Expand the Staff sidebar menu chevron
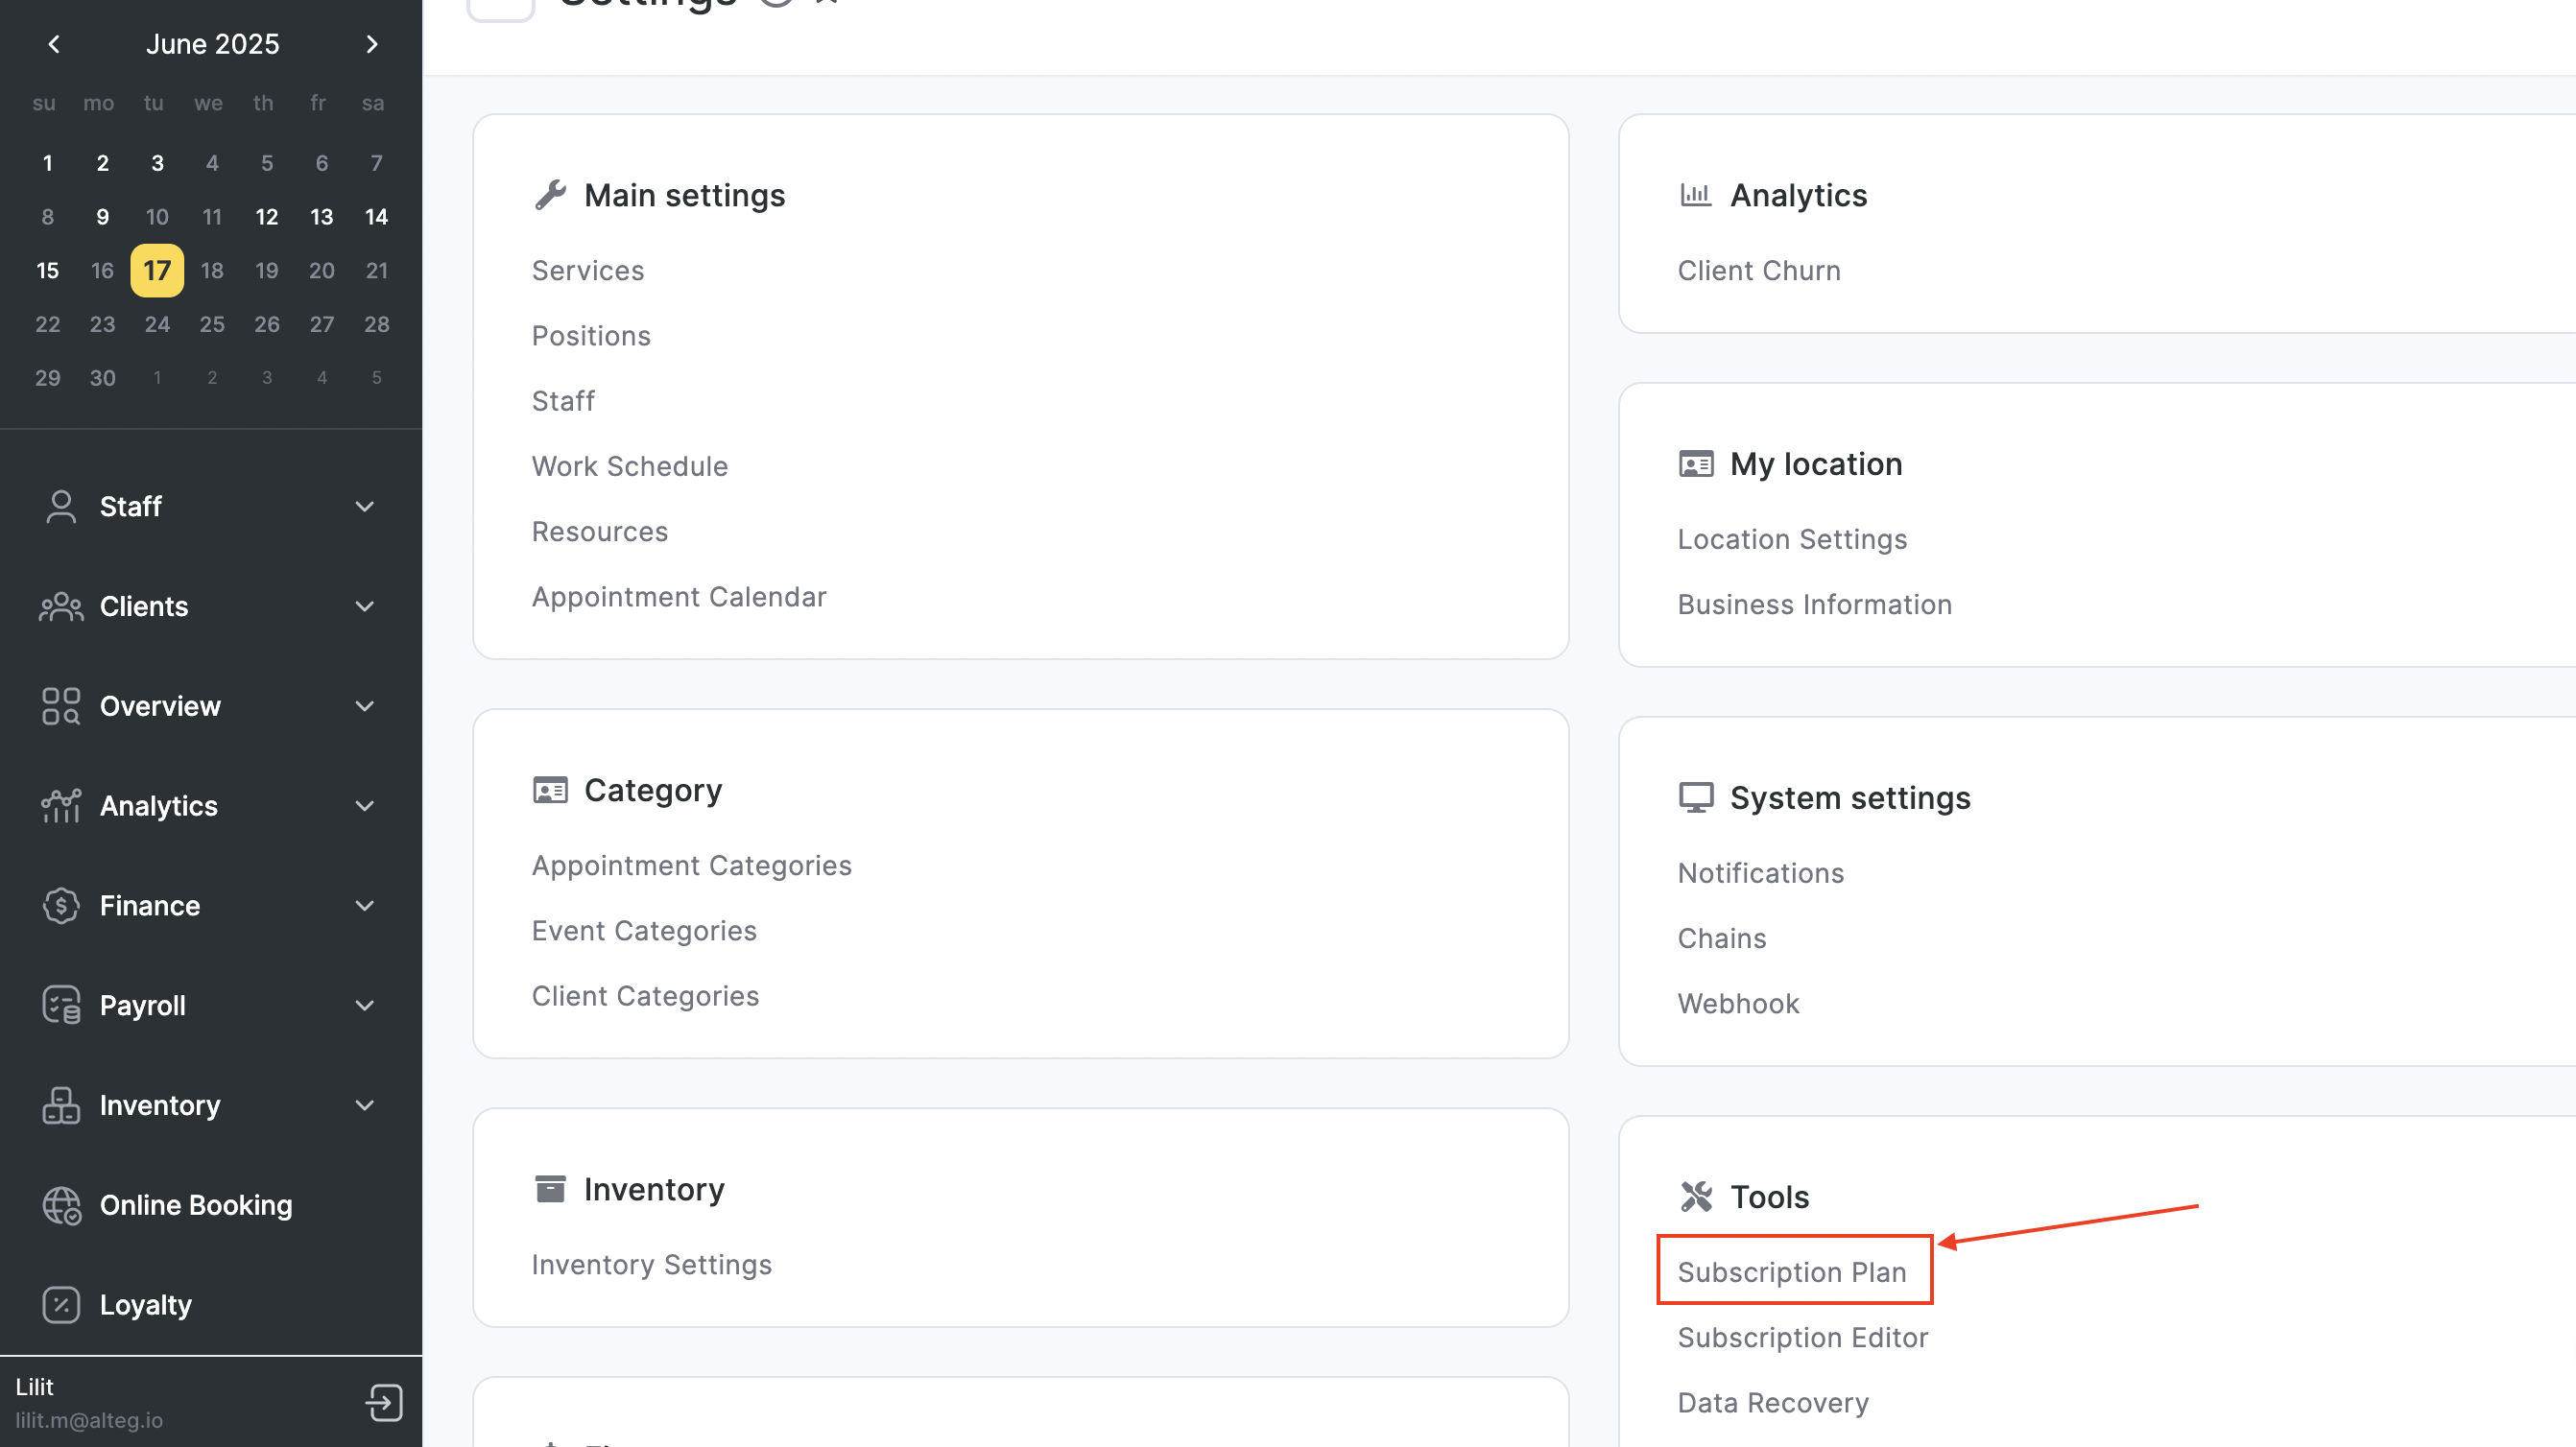 (365, 506)
